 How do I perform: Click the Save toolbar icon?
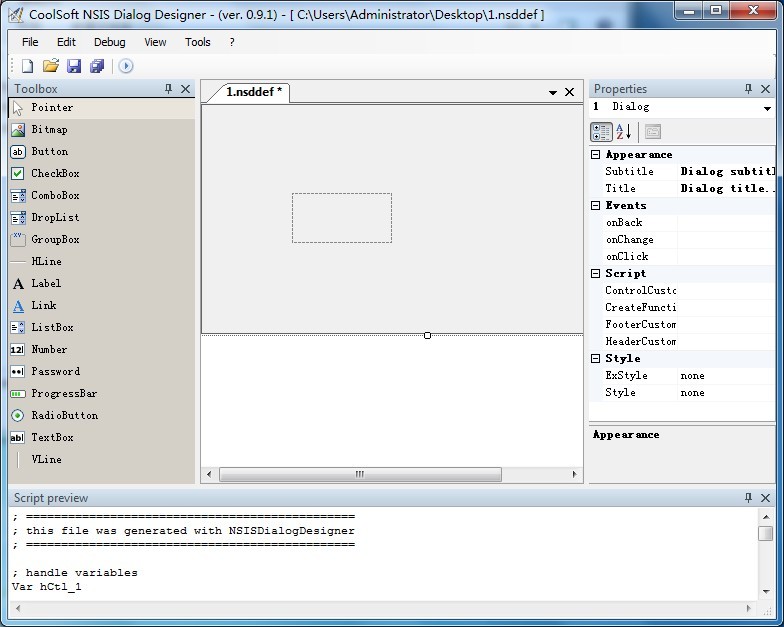pyautogui.click(x=74, y=66)
